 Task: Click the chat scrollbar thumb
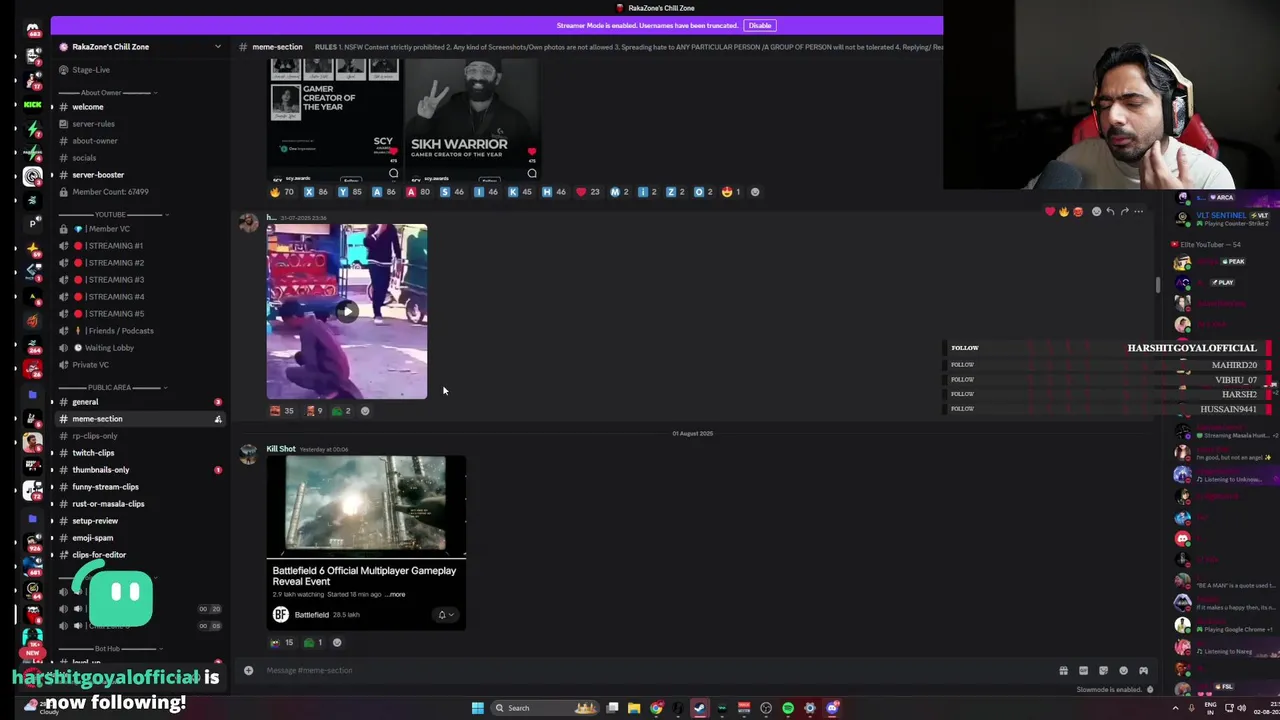click(1158, 285)
